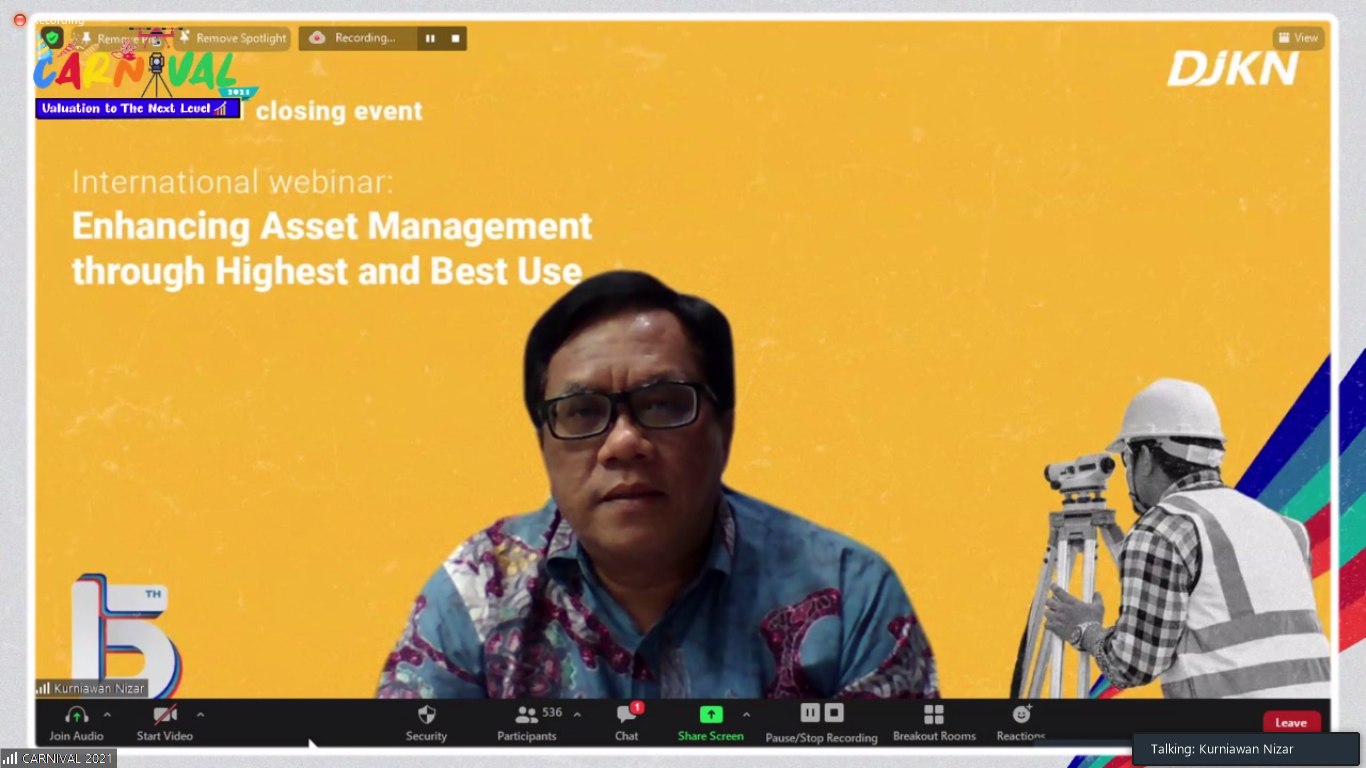This screenshot has width=1366, height=768.
Task: Stop recording from the bottom toolbar
Action: 834,713
